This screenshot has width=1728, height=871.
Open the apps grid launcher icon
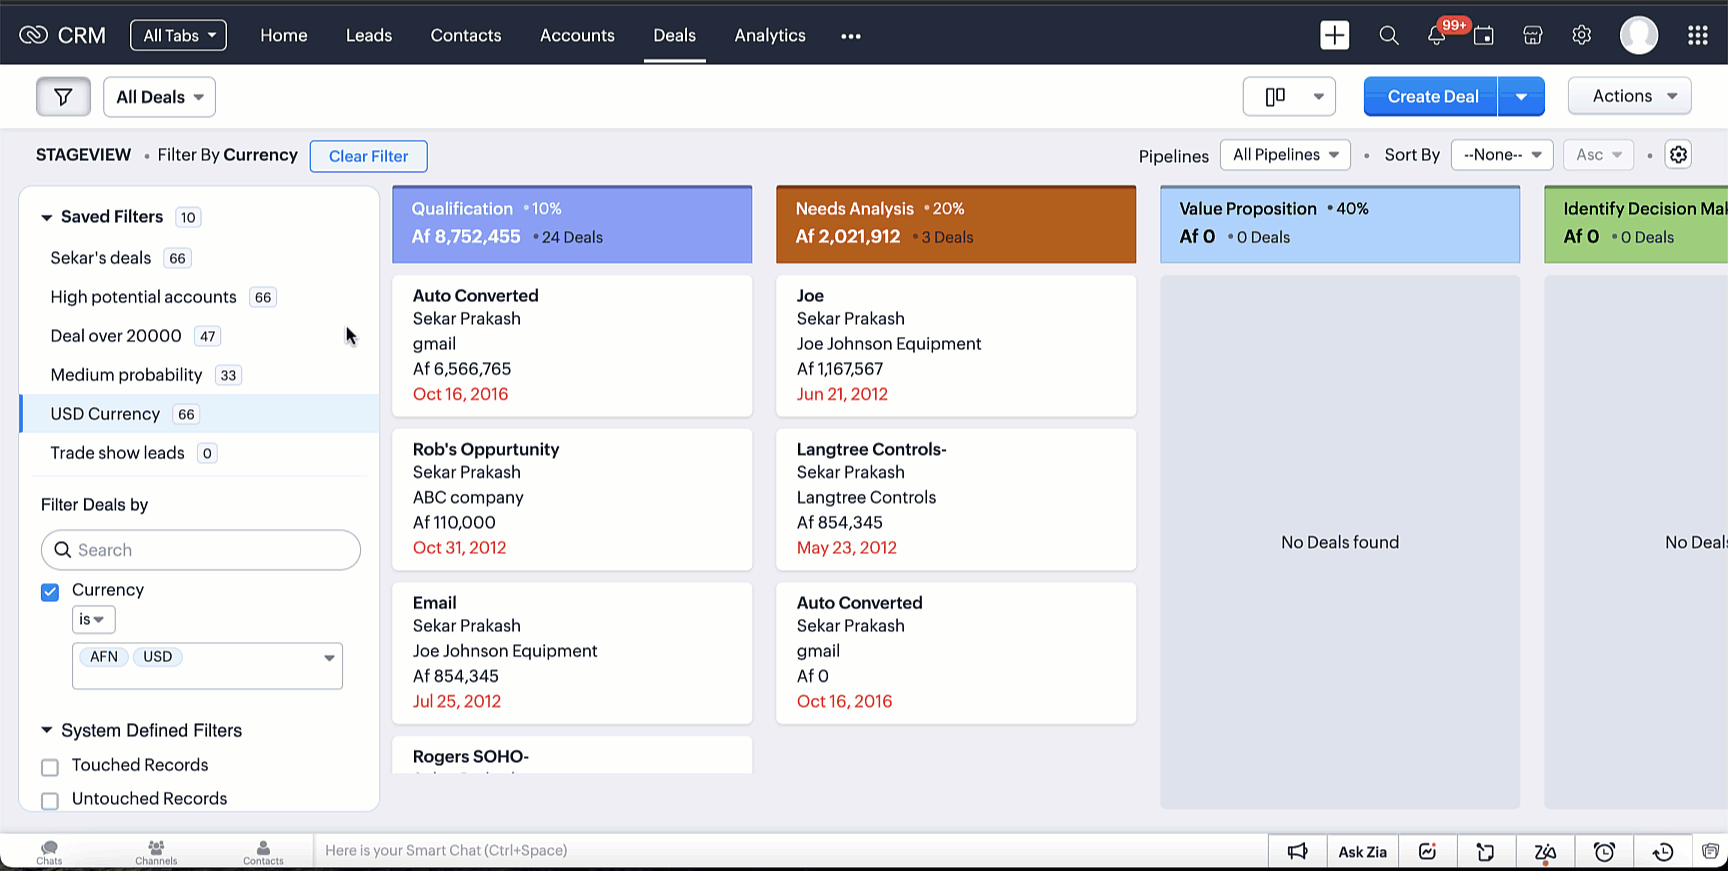coord(1697,36)
